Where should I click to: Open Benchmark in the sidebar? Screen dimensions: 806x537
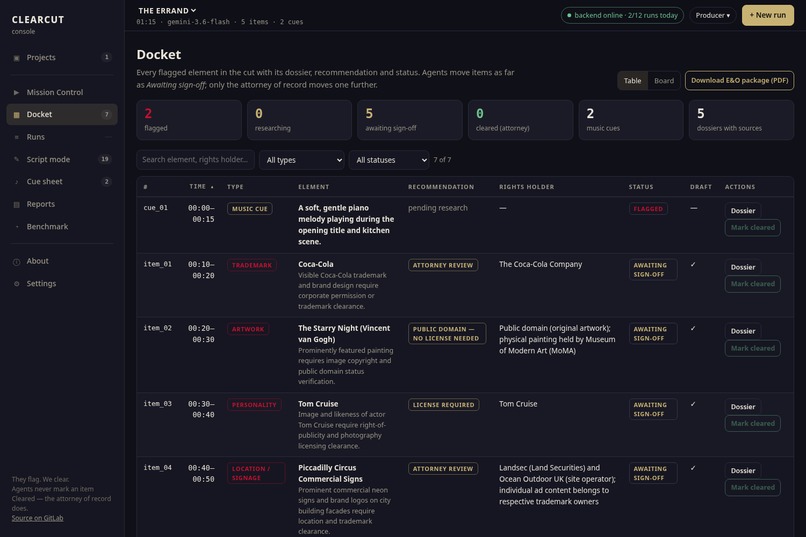click(x=62, y=227)
